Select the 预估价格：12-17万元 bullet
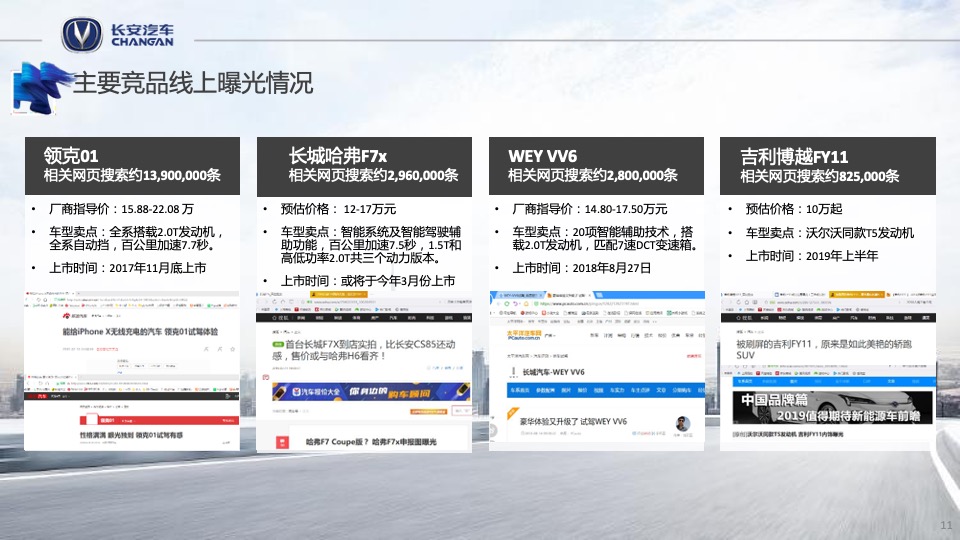The width and height of the screenshot is (960, 540). pos(338,209)
